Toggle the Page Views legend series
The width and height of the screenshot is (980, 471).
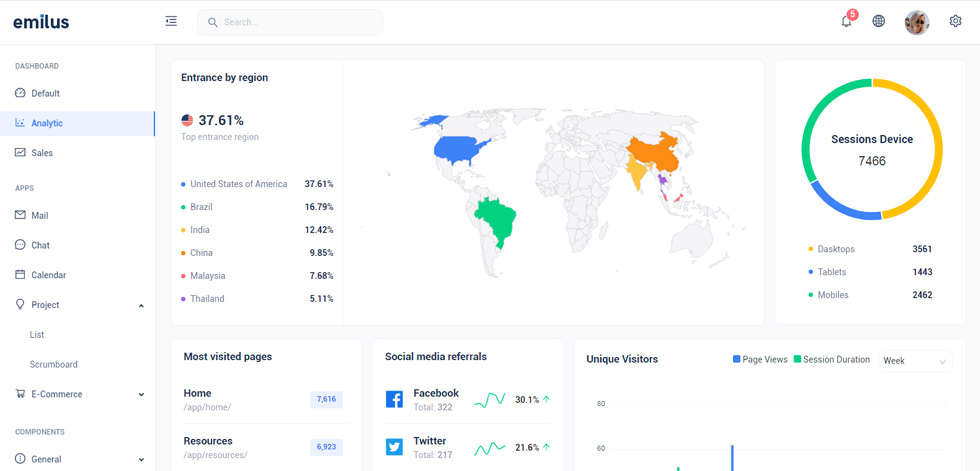point(760,360)
